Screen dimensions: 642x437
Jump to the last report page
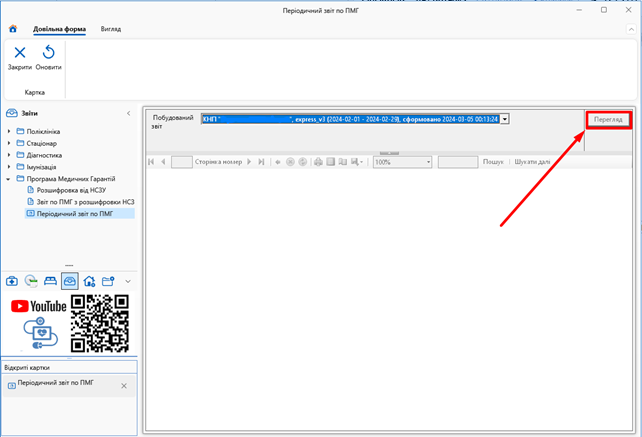[x=261, y=162]
